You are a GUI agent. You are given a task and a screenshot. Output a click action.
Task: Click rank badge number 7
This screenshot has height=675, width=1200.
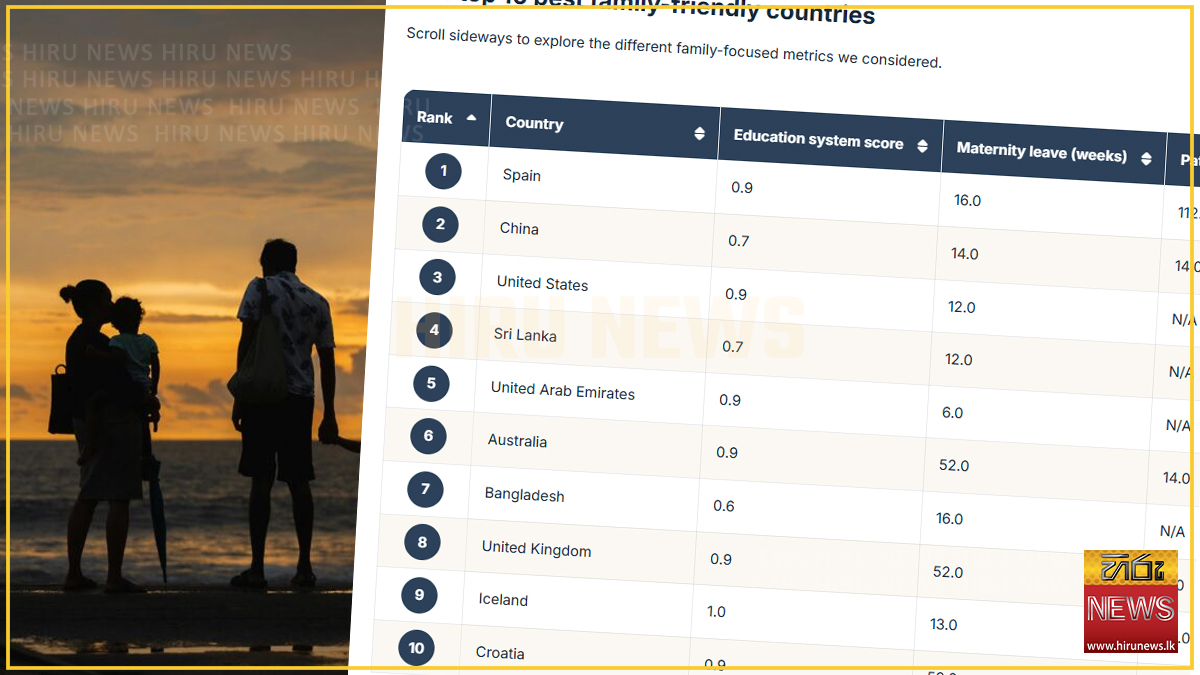425,489
